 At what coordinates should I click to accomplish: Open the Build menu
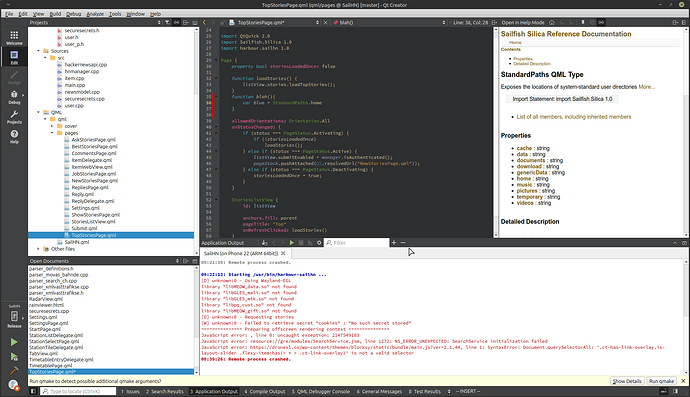(55, 14)
